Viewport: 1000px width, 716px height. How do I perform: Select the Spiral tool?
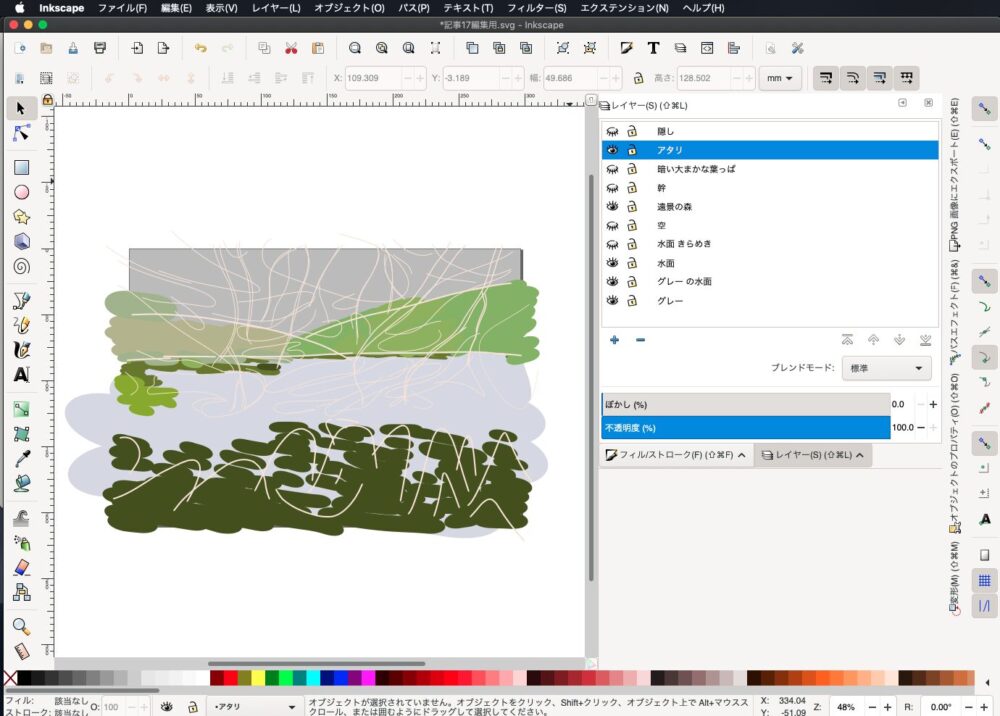(x=21, y=266)
